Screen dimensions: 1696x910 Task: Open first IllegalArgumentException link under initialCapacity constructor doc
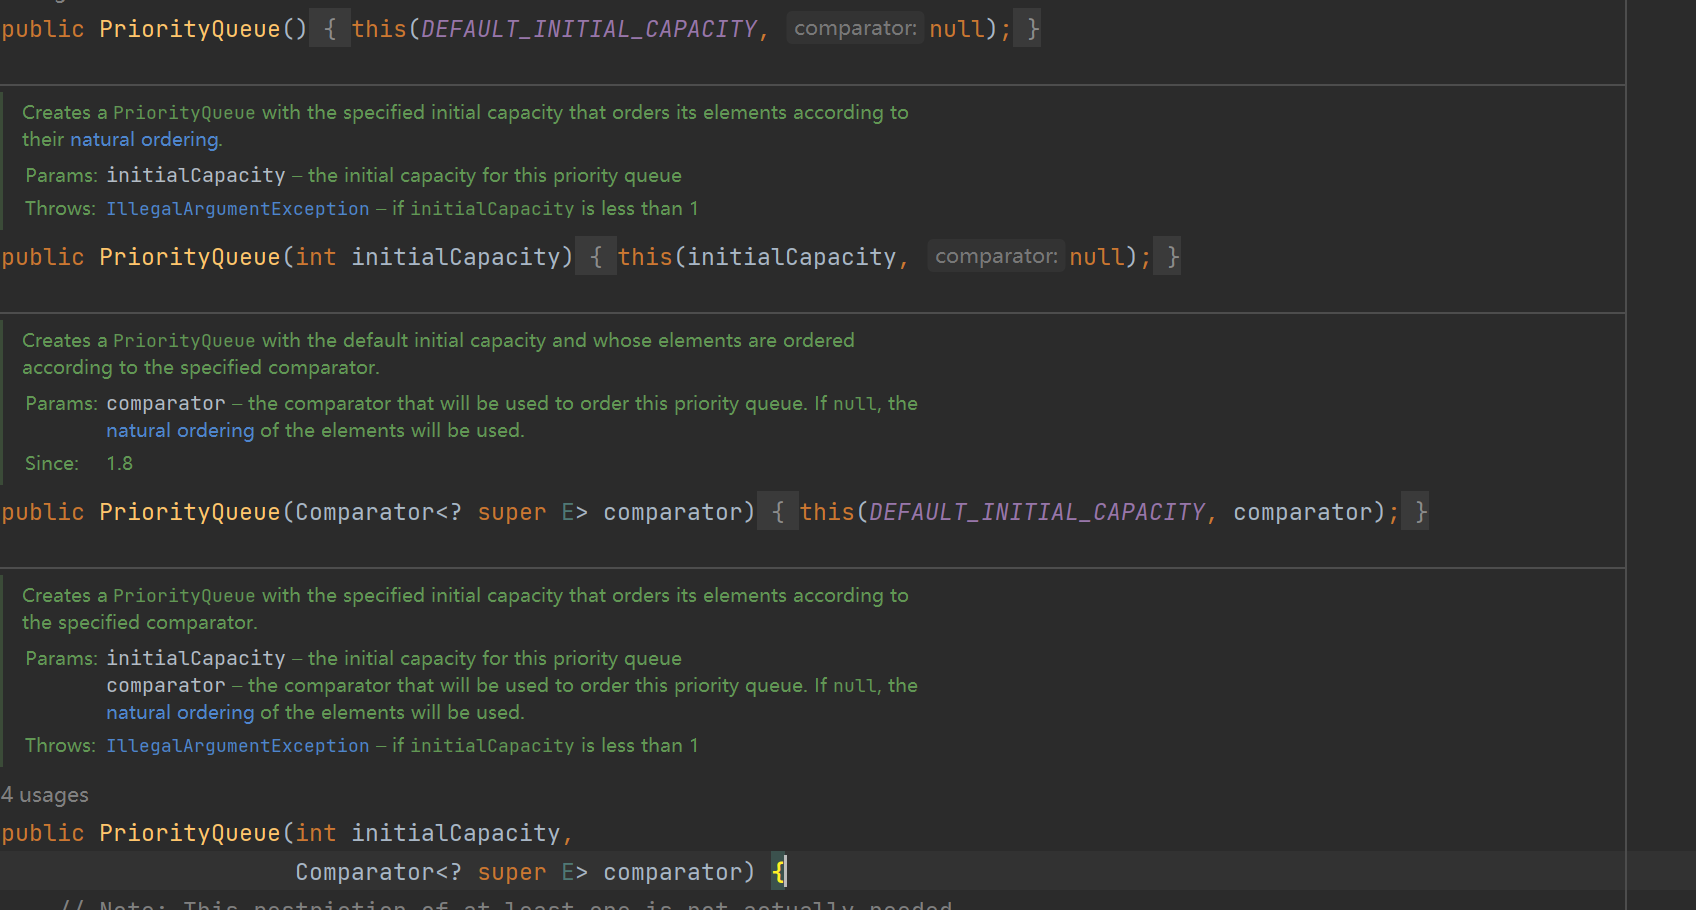tap(238, 209)
